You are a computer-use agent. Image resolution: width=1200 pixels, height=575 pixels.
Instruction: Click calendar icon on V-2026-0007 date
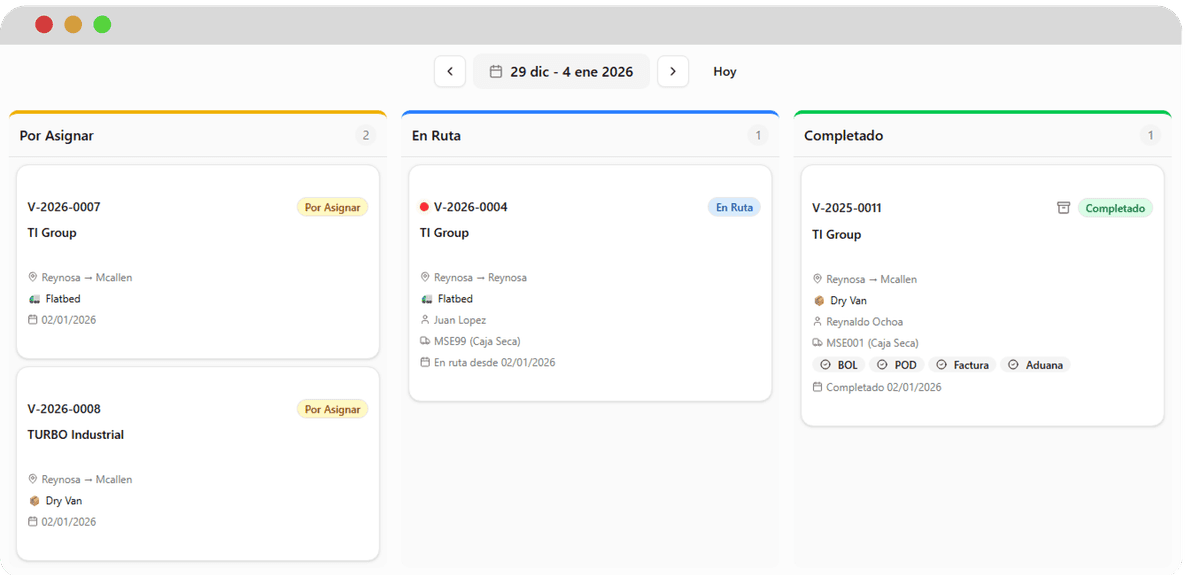pos(33,320)
